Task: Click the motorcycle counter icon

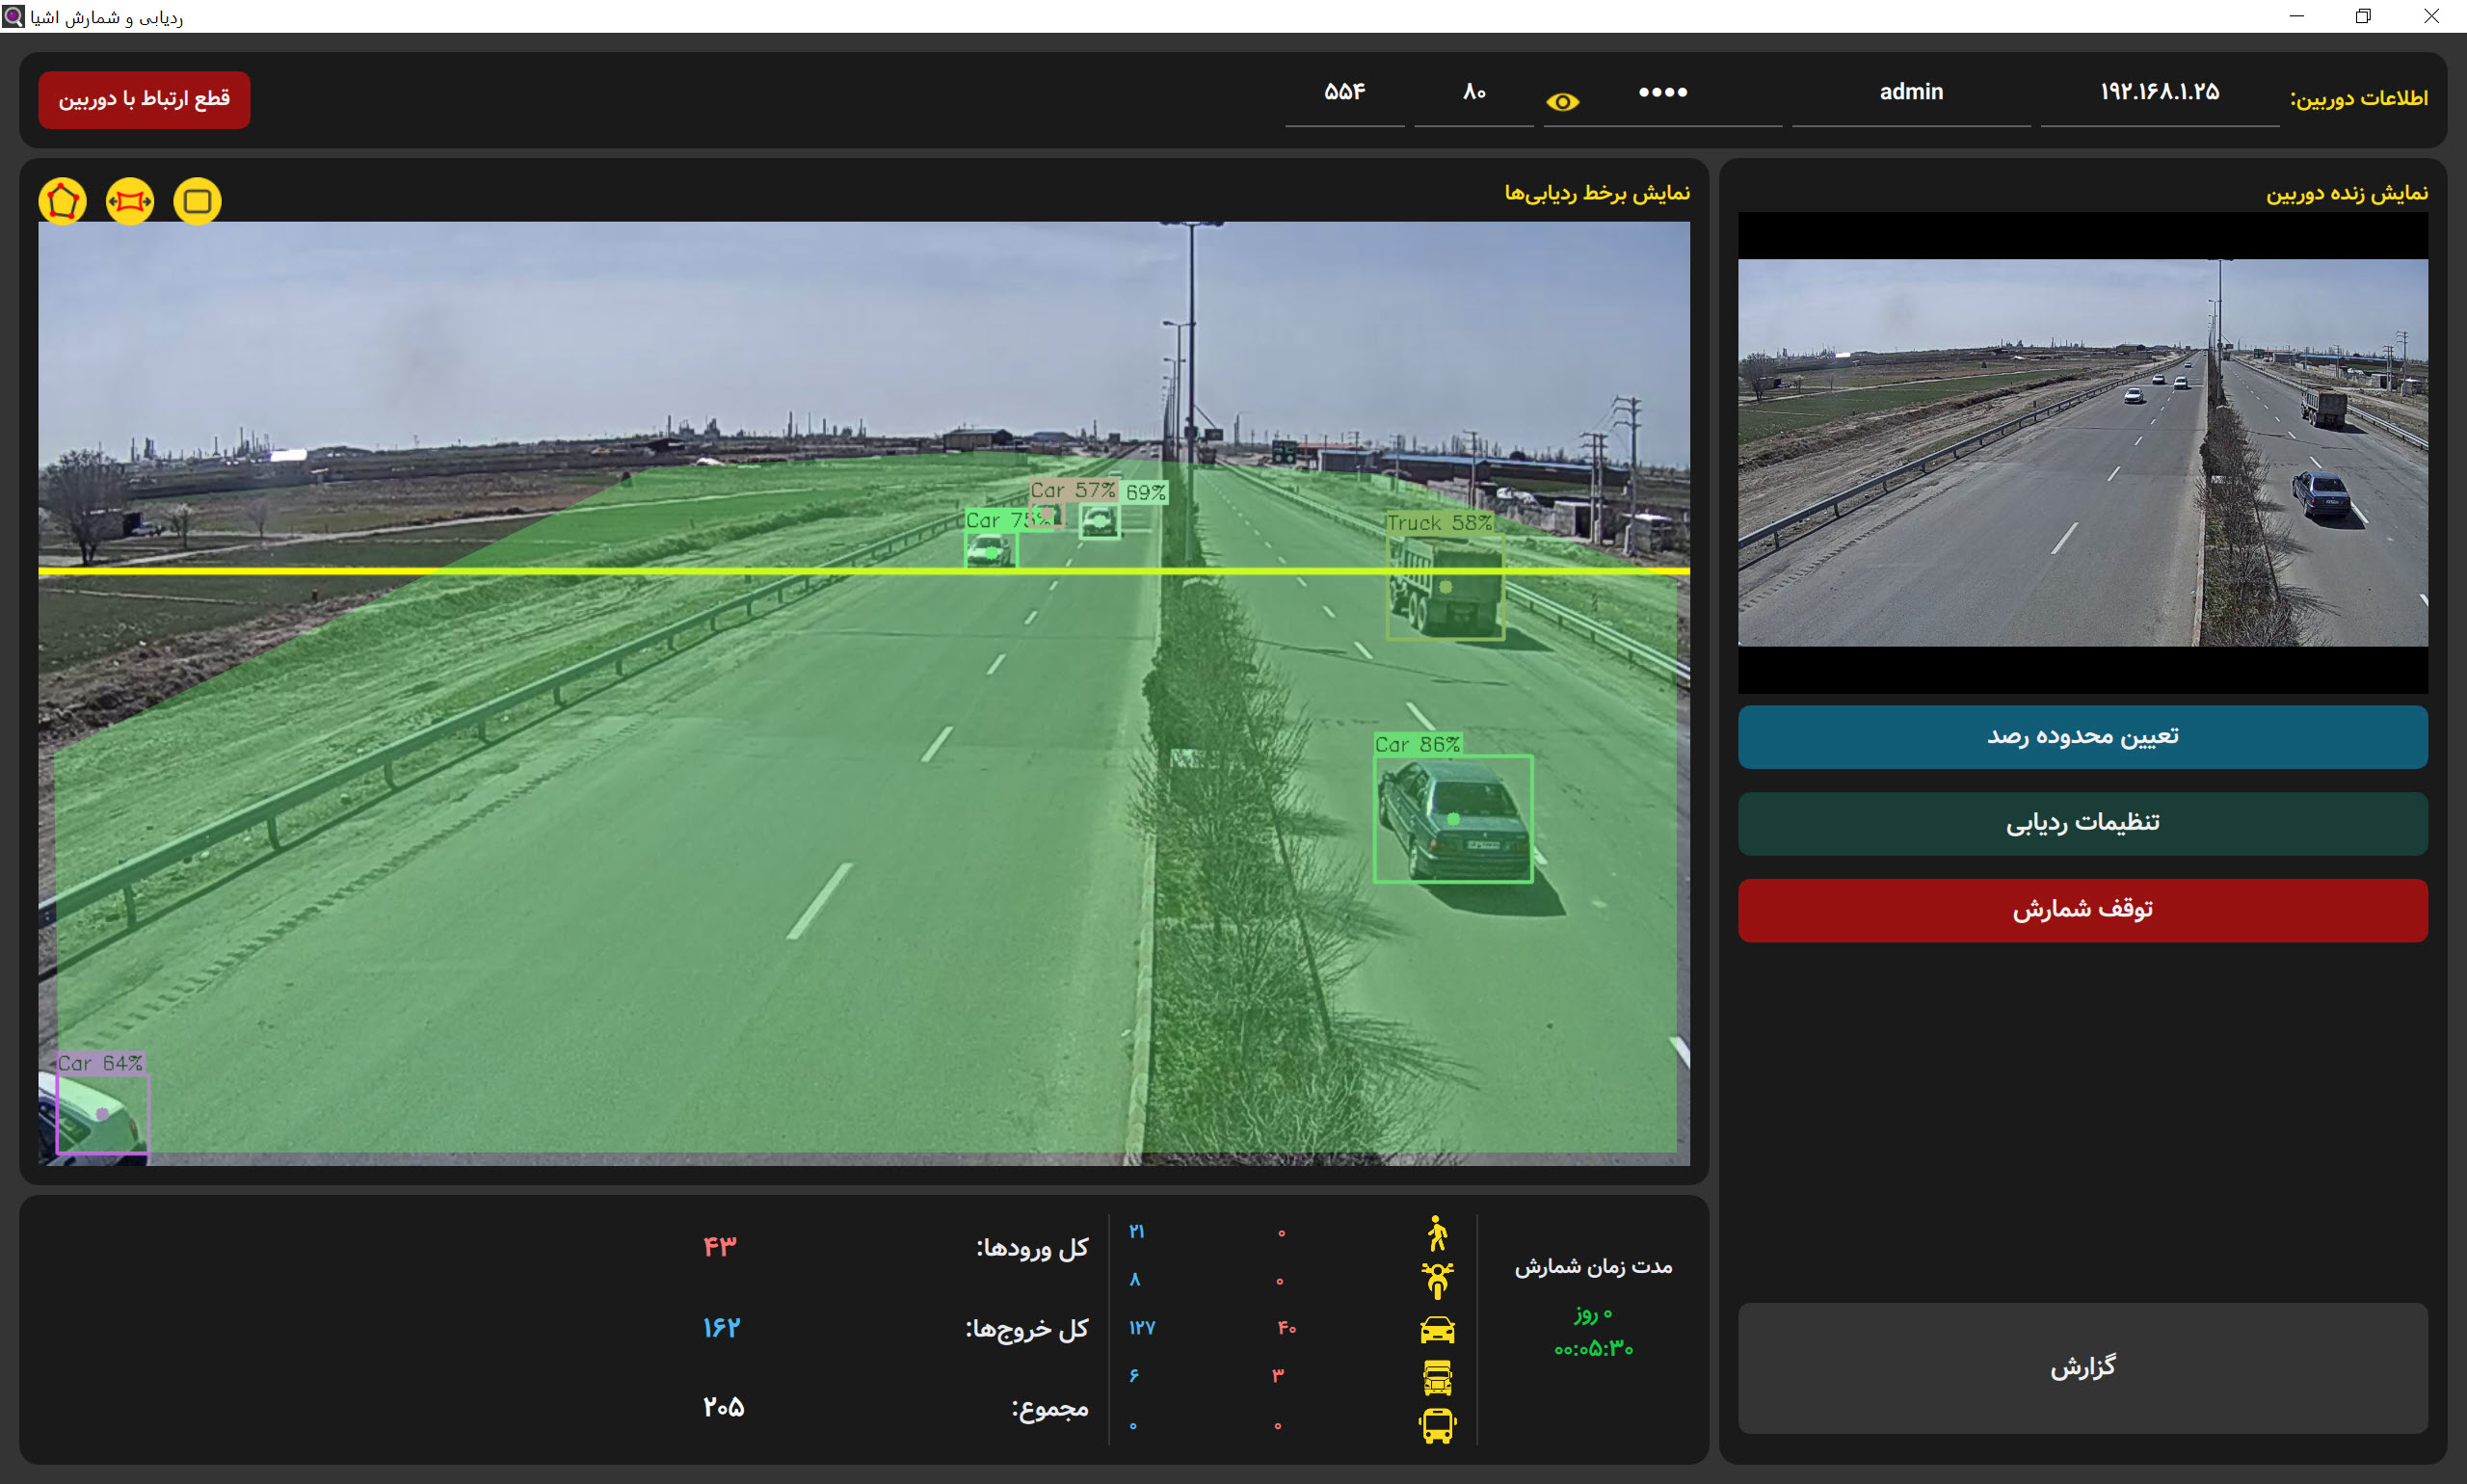Action: 1437,1280
